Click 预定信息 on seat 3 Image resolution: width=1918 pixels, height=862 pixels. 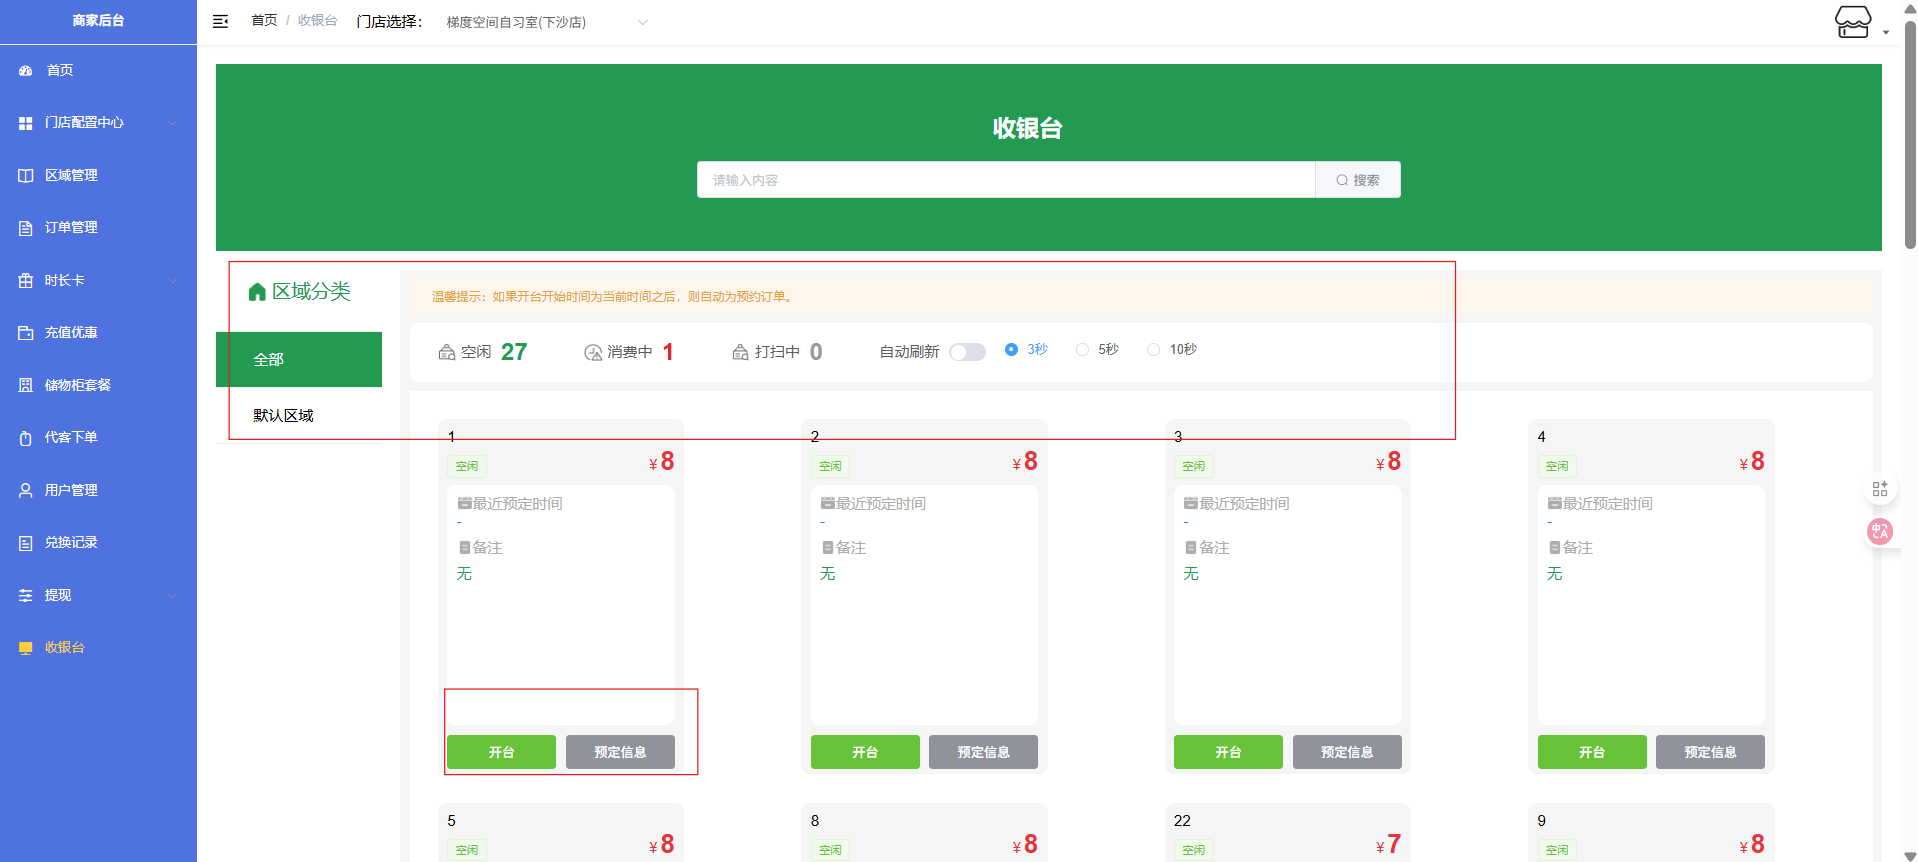tap(1347, 752)
